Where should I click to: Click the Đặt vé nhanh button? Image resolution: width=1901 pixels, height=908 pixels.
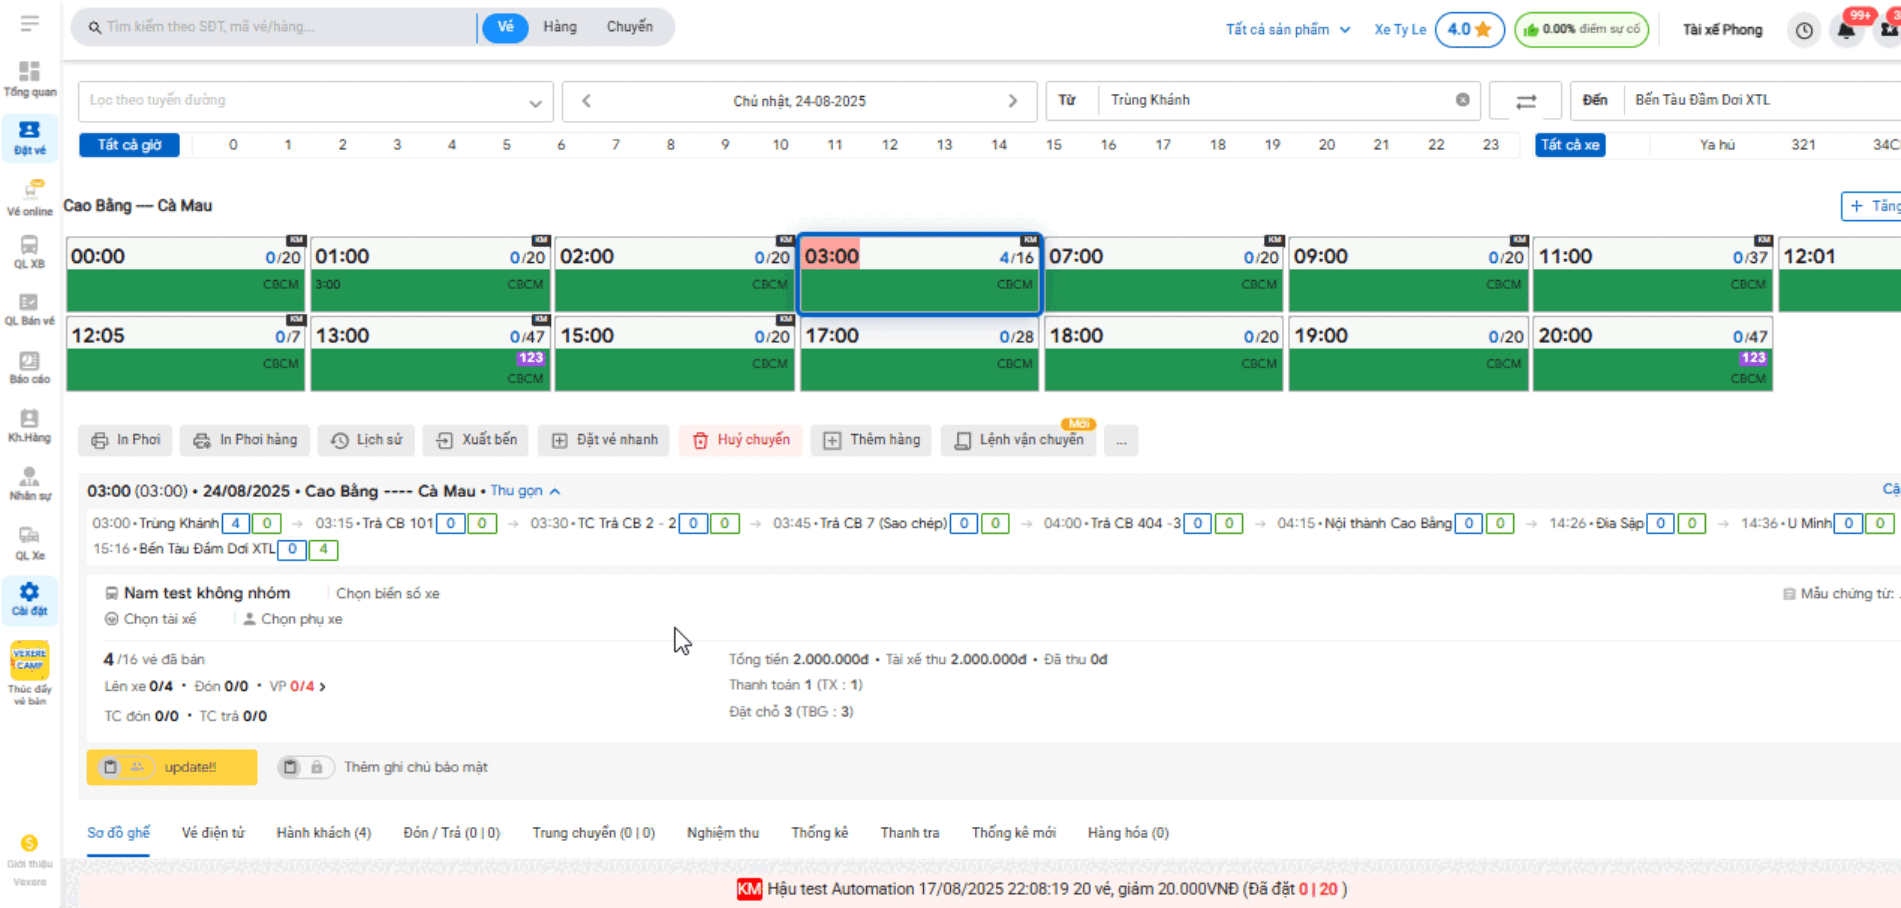coord(604,440)
